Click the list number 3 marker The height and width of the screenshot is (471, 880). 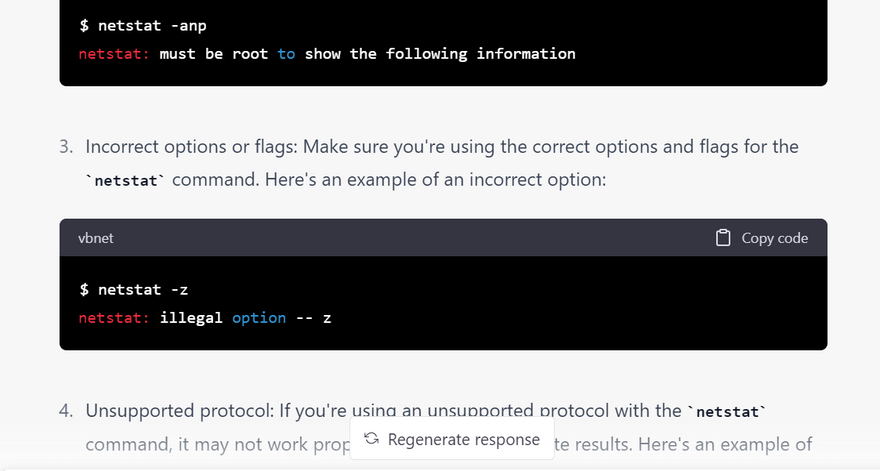tap(65, 147)
